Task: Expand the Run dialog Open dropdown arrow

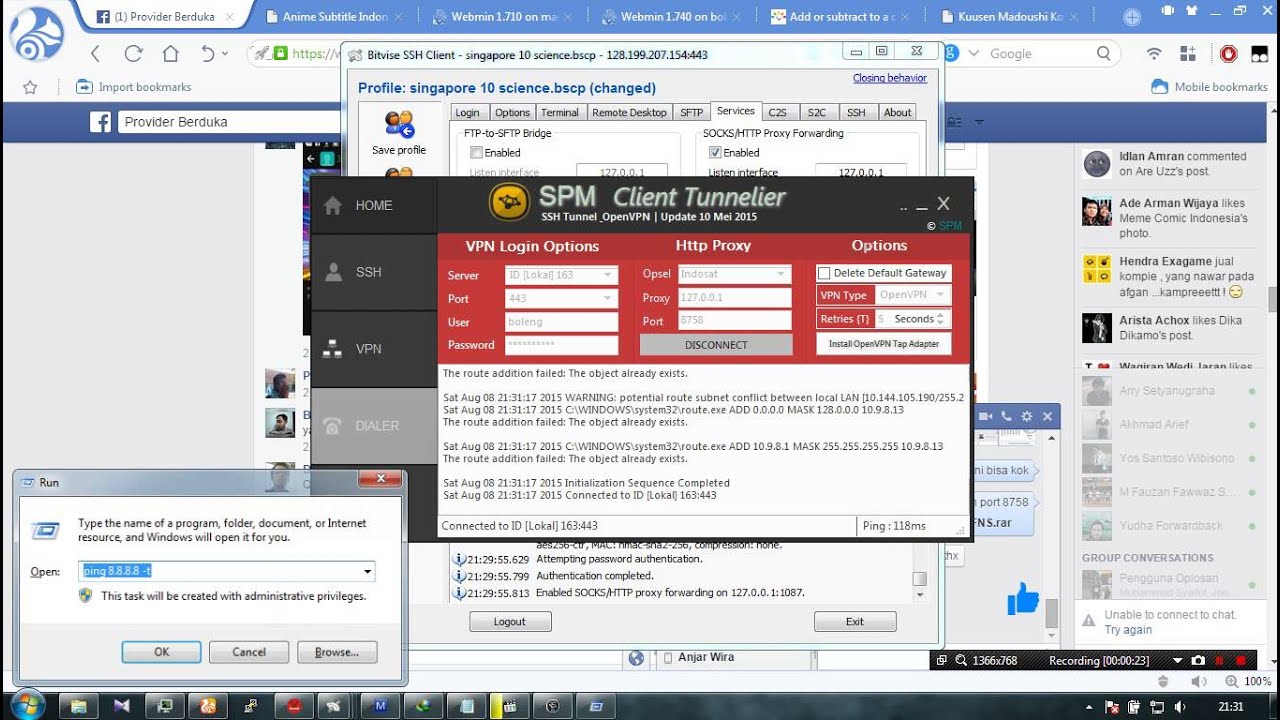Action: tap(368, 572)
